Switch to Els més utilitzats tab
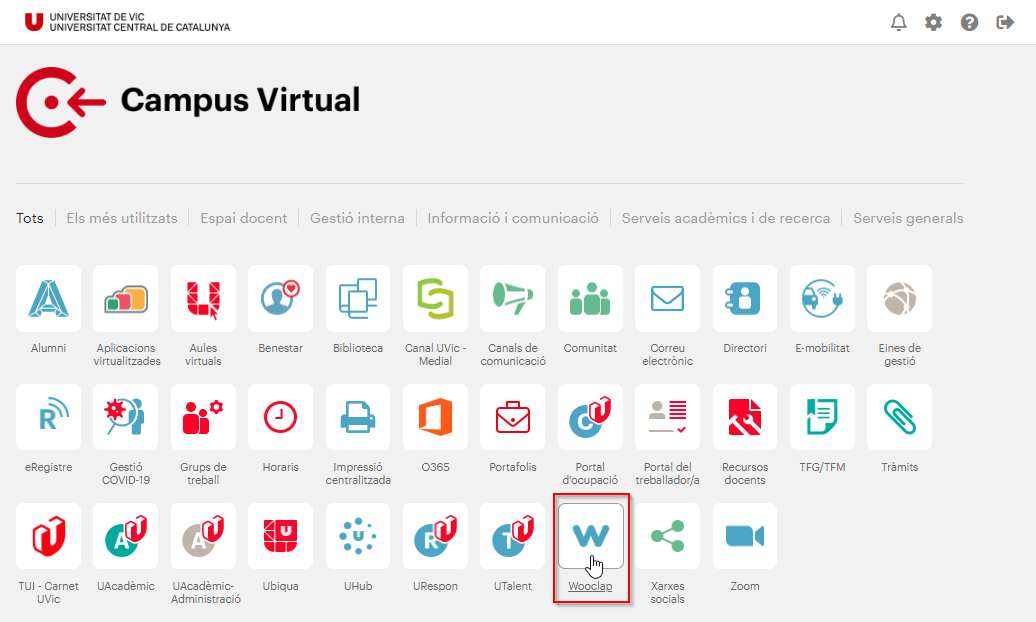This screenshot has width=1036, height=622. pyautogui.click(x=122, y=218)
